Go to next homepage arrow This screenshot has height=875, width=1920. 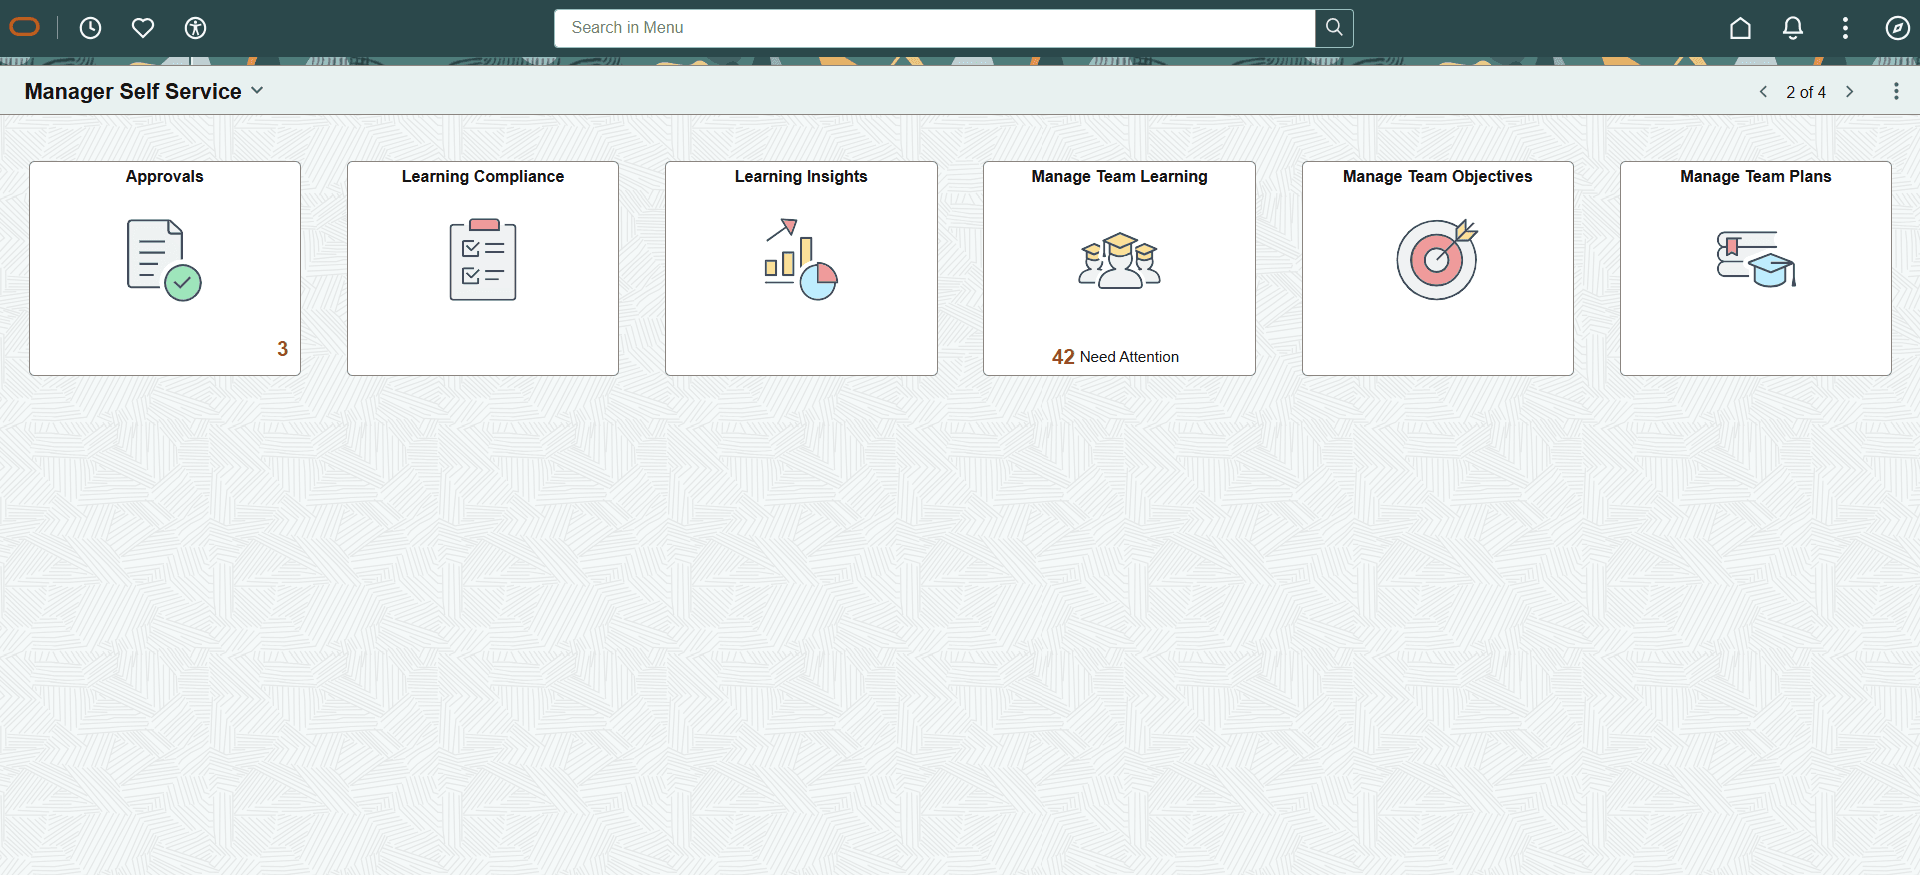point(1850,91)
